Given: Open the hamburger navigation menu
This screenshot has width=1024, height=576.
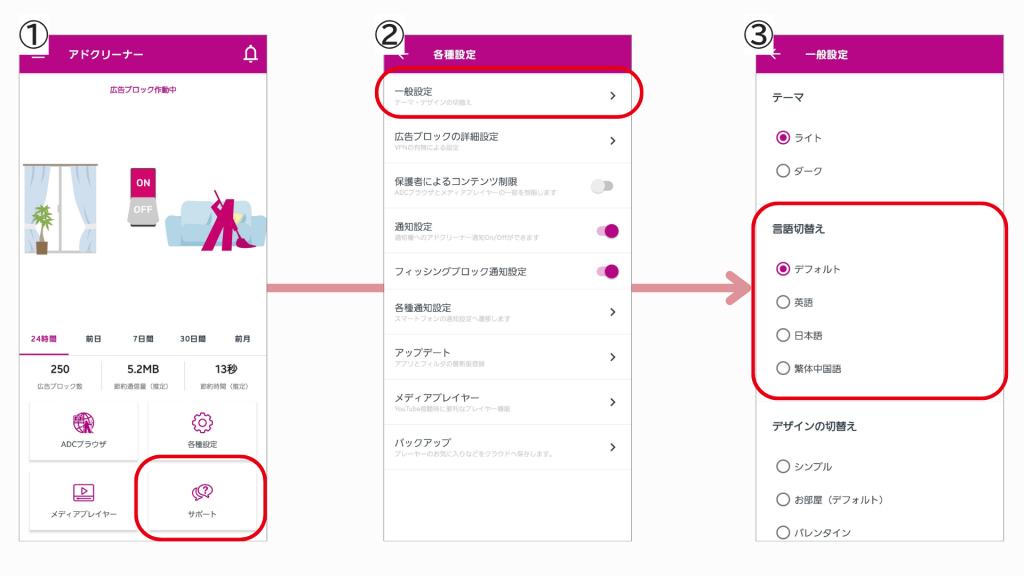Looking at the screenshot, I should [37, 54].
